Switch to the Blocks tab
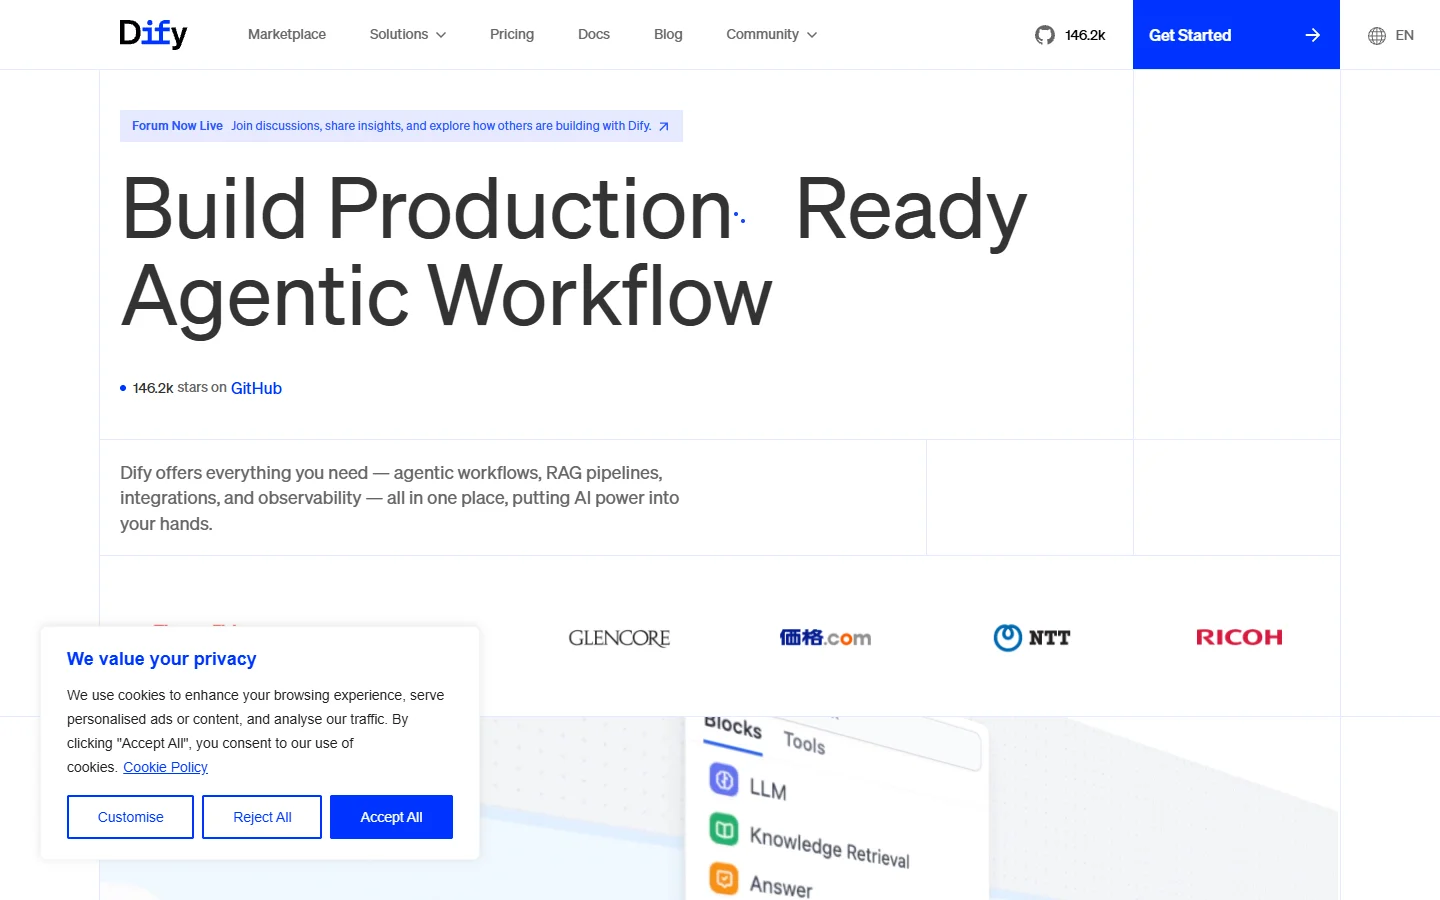 (x=733, y=728)
